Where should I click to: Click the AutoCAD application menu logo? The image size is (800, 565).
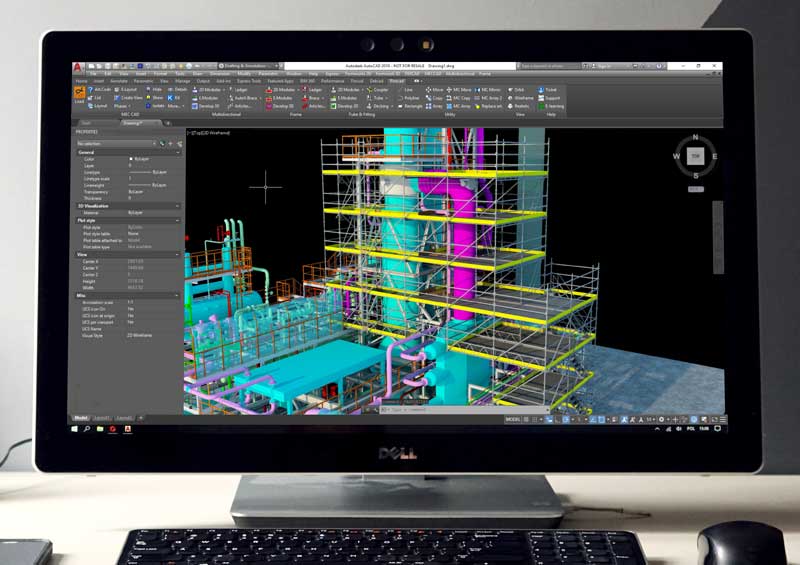[78, 67]
